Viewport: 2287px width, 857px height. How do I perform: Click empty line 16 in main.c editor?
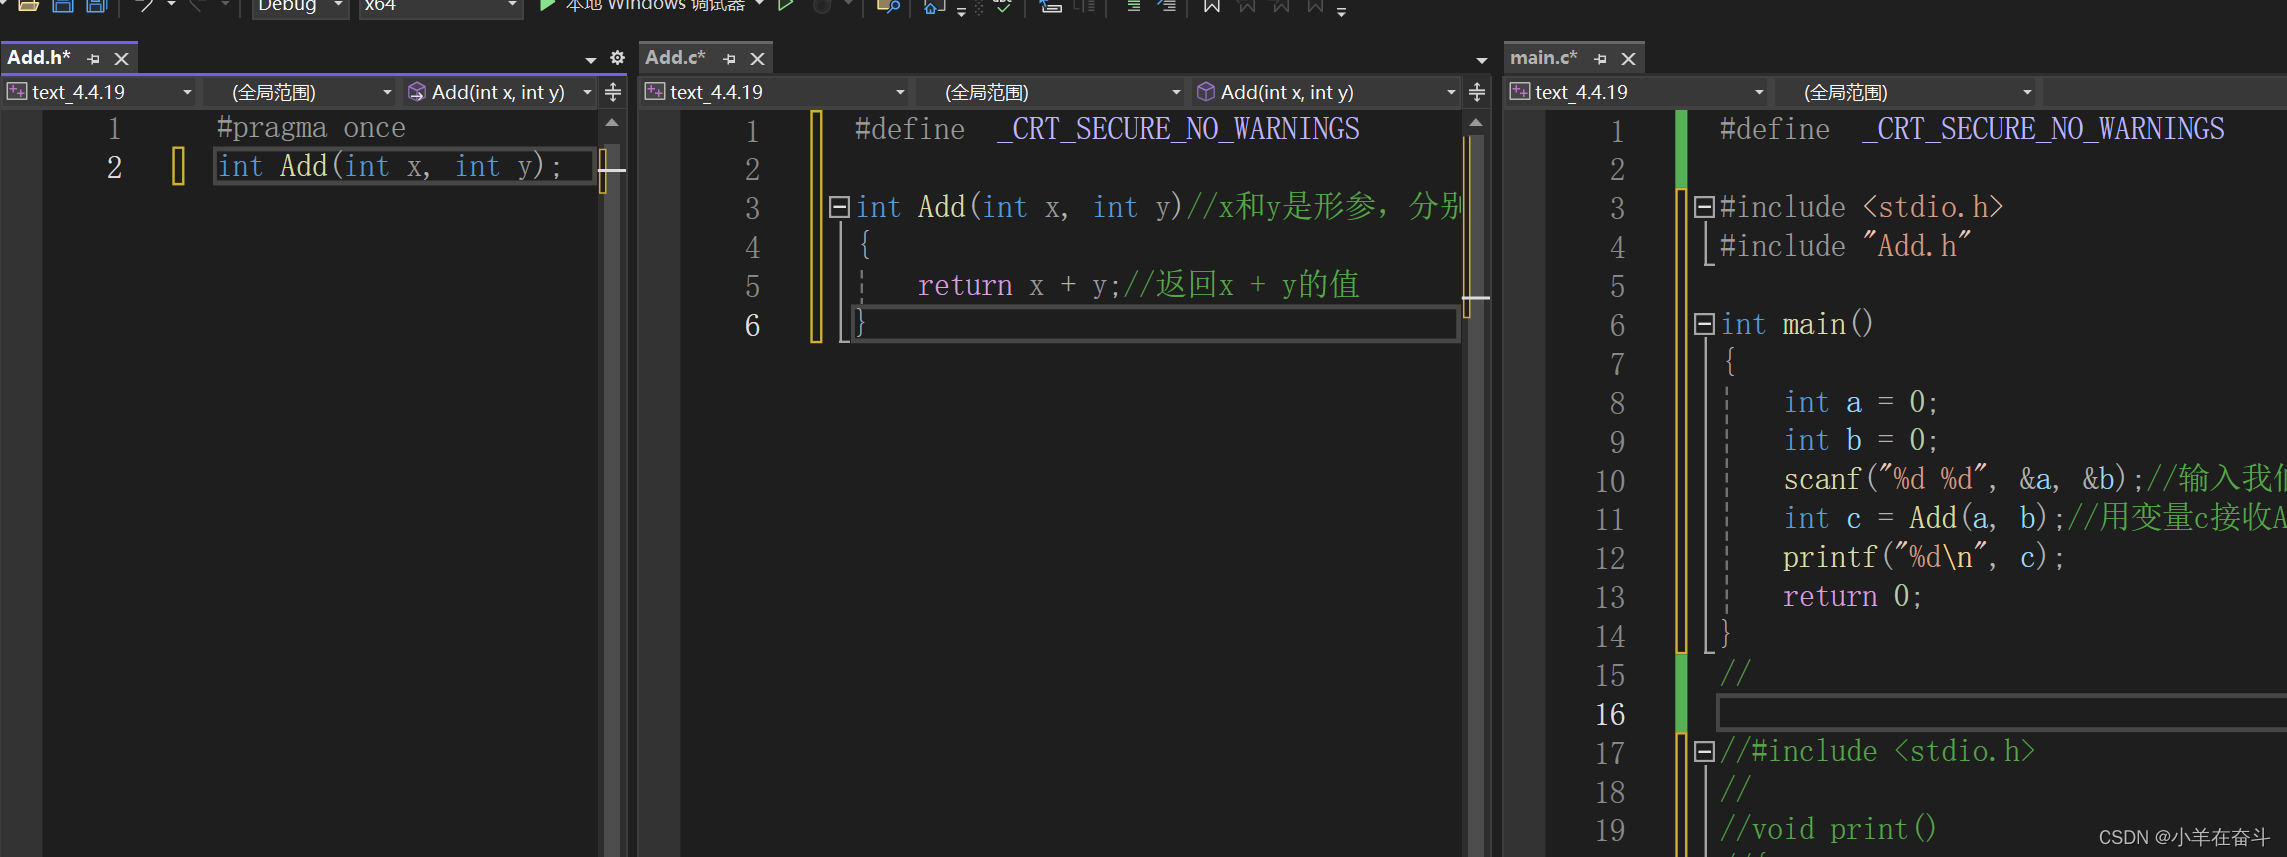pyautogui.click(x=2002, y=713)
